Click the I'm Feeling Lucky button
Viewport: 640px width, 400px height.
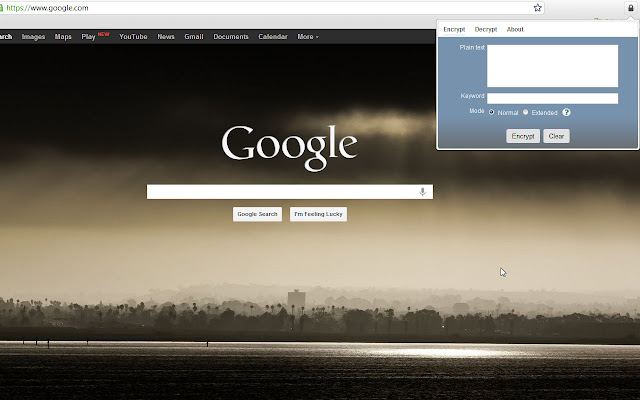tap(318, 214)
